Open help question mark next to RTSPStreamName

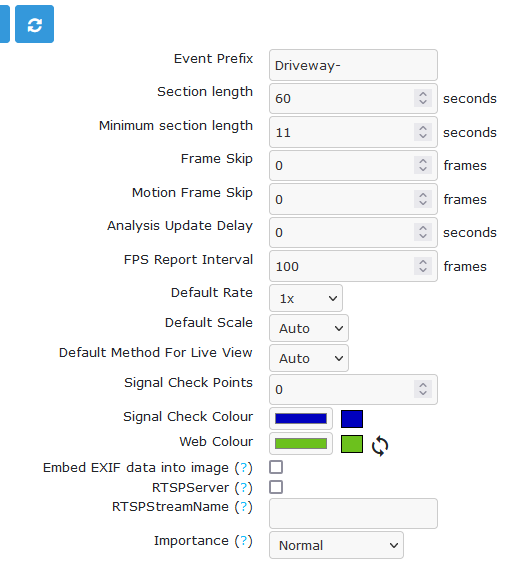pos(244,507)
